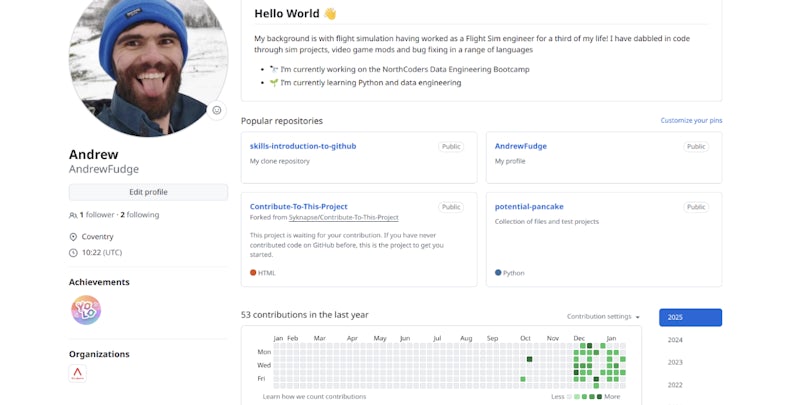The width and height of the screenshot is (800, 405).
Task: Open Learn how we count contributions
Action: [x=314, y=397]
